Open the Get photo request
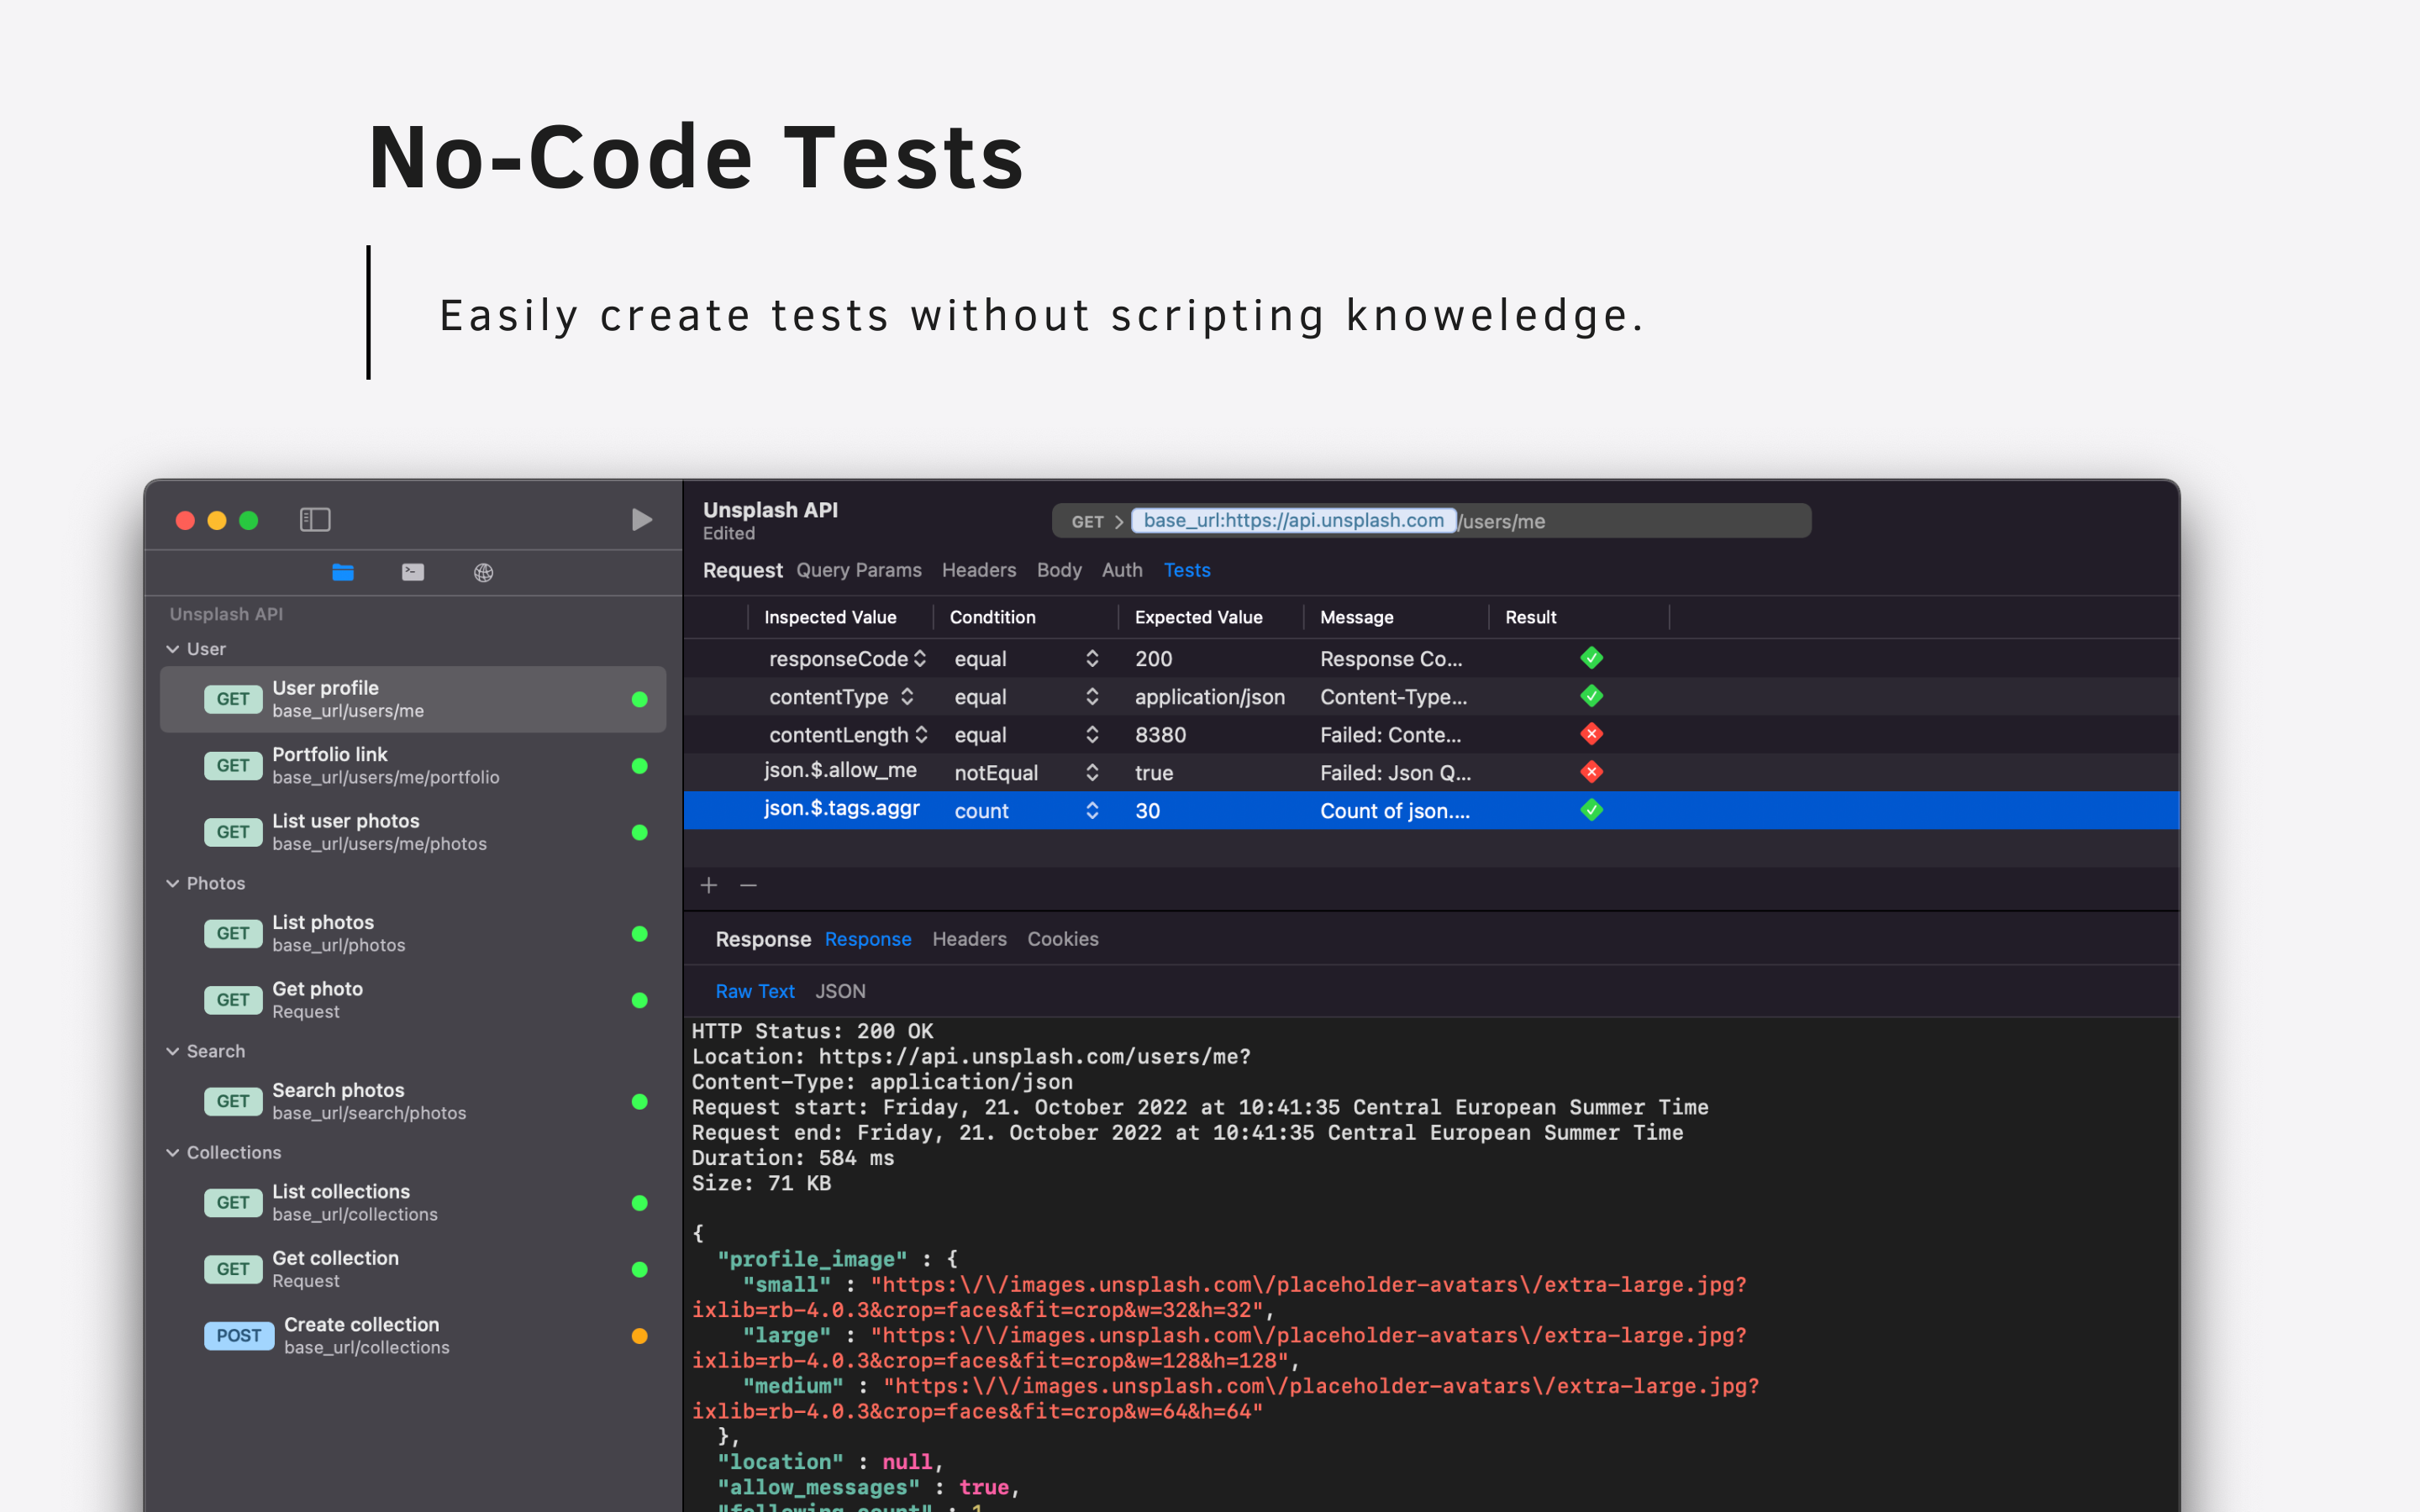Image resolution: width=2420 pixels, height=1512 pixels. (x=413, y=1000)
